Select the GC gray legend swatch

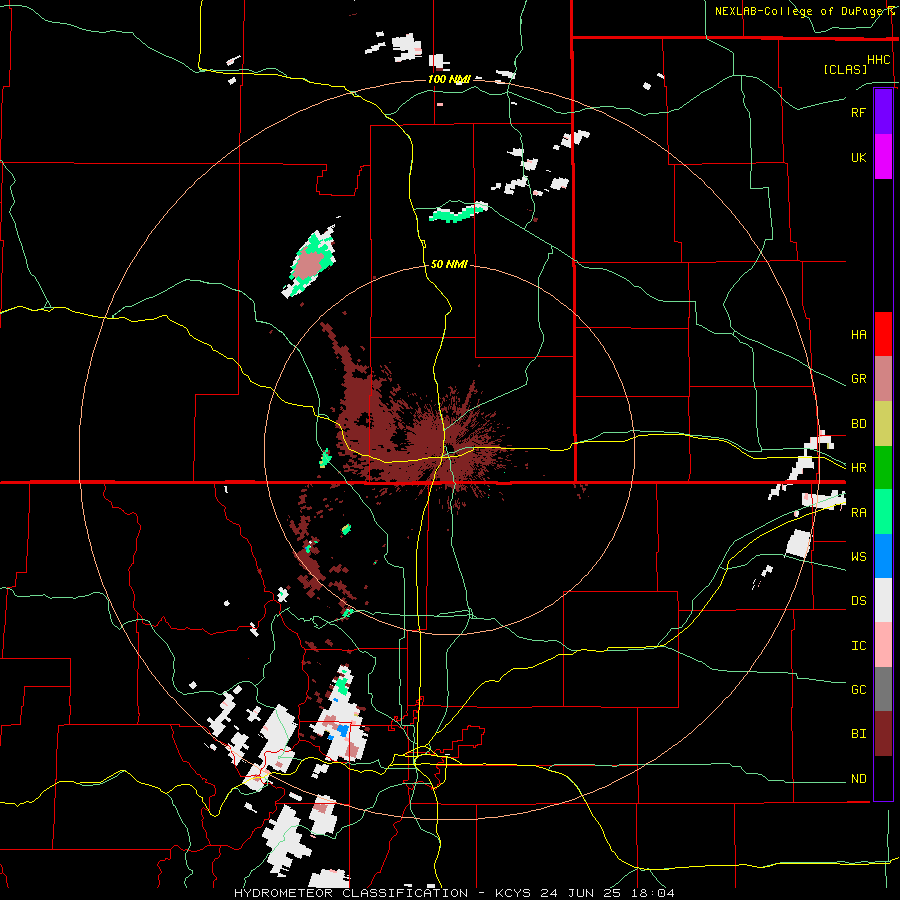[x=883, y=689]
